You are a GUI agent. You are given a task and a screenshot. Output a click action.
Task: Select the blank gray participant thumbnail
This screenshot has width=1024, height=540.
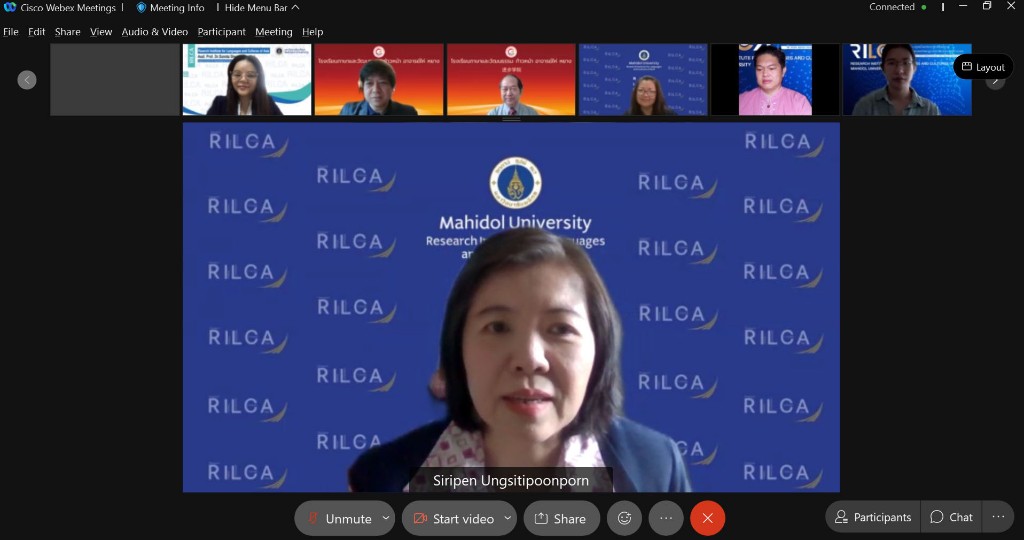(115, 80)
